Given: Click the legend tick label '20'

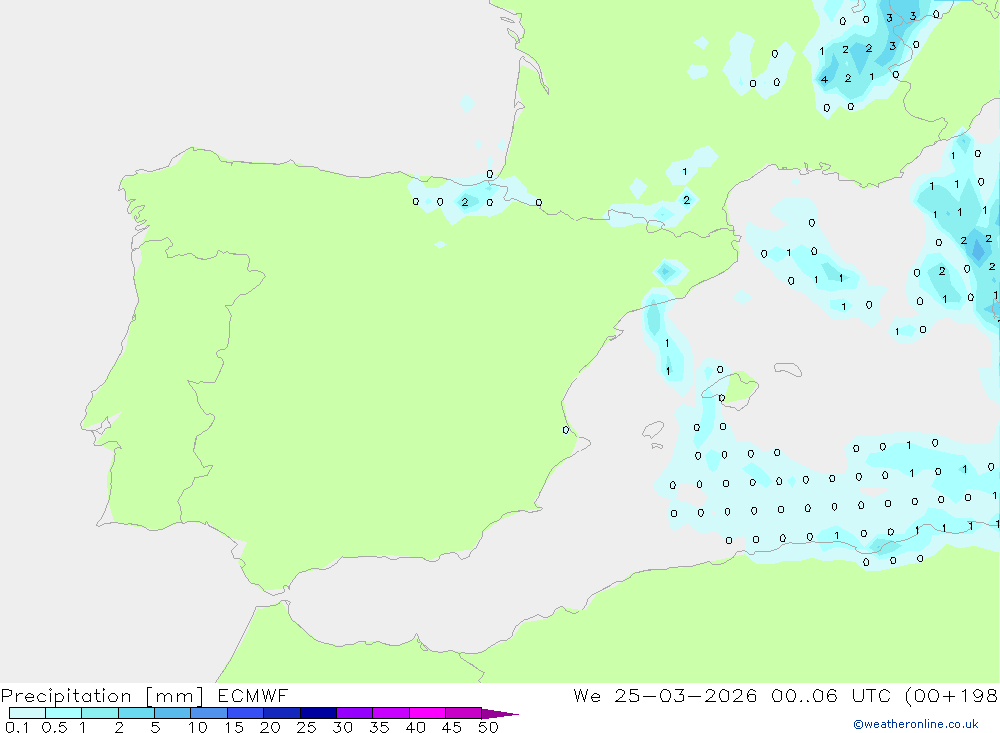Looking at the screenshot, I should [x=270, y=727].
